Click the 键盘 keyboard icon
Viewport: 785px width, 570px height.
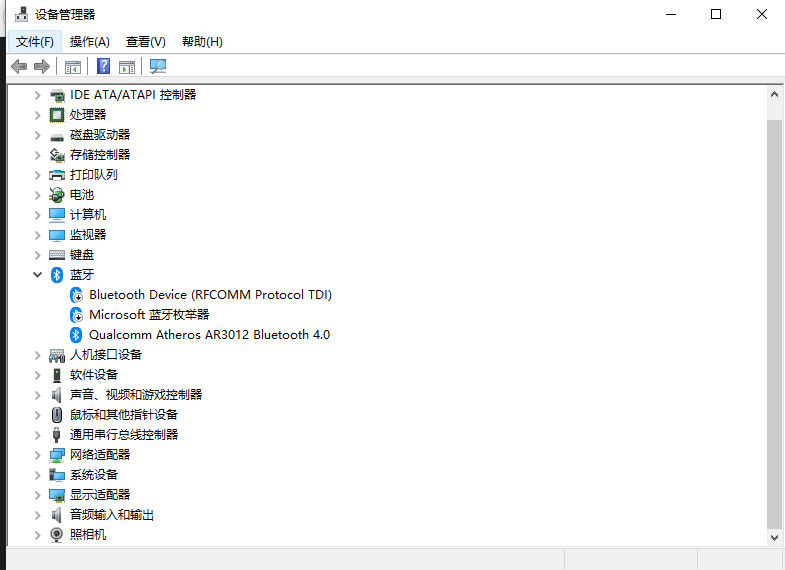57,255
